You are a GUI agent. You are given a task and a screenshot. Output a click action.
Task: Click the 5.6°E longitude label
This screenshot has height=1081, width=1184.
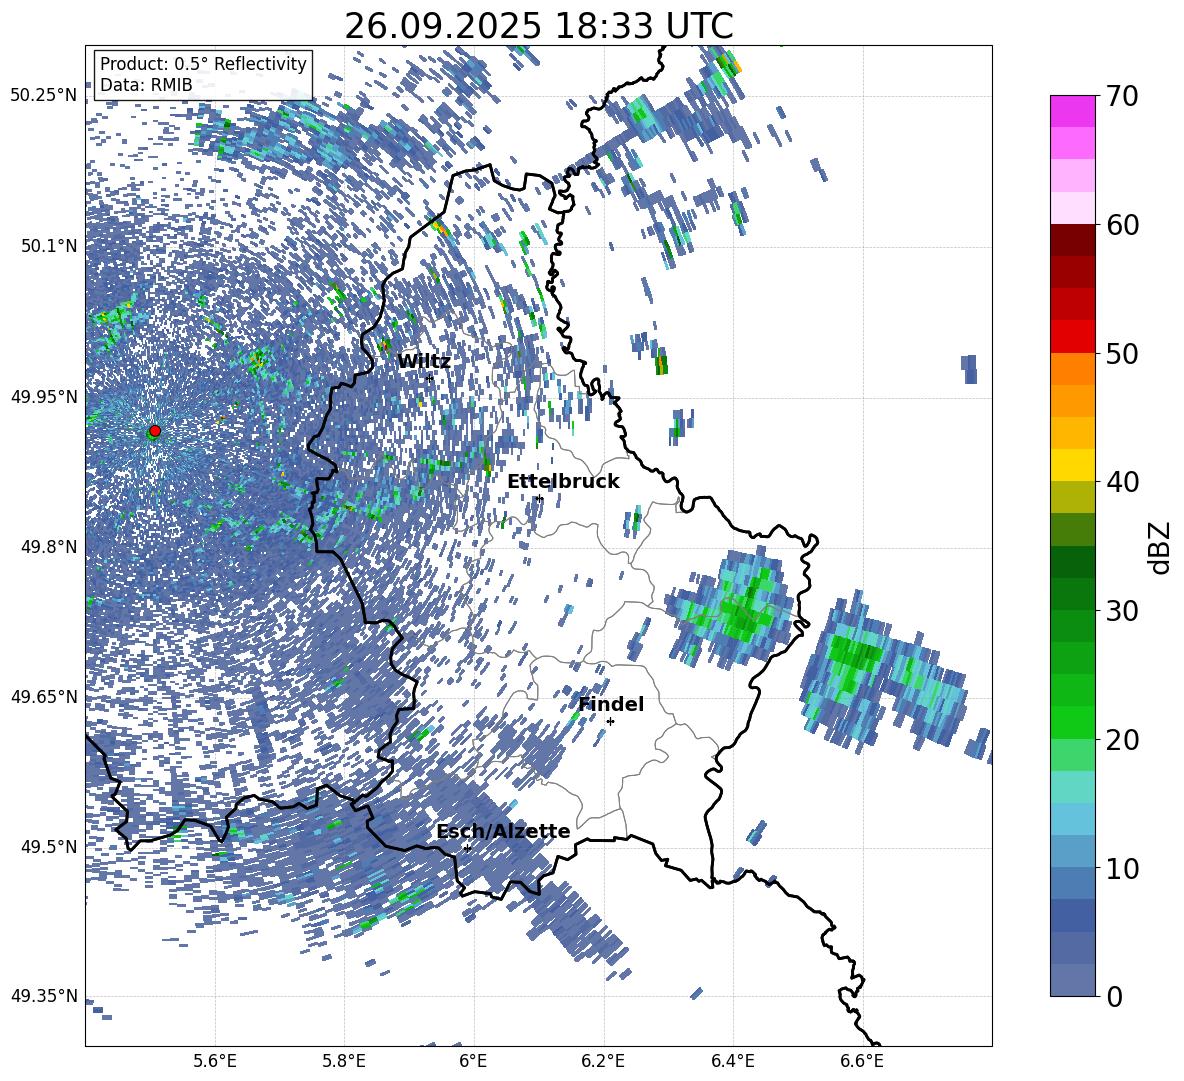click(215, 1061)
